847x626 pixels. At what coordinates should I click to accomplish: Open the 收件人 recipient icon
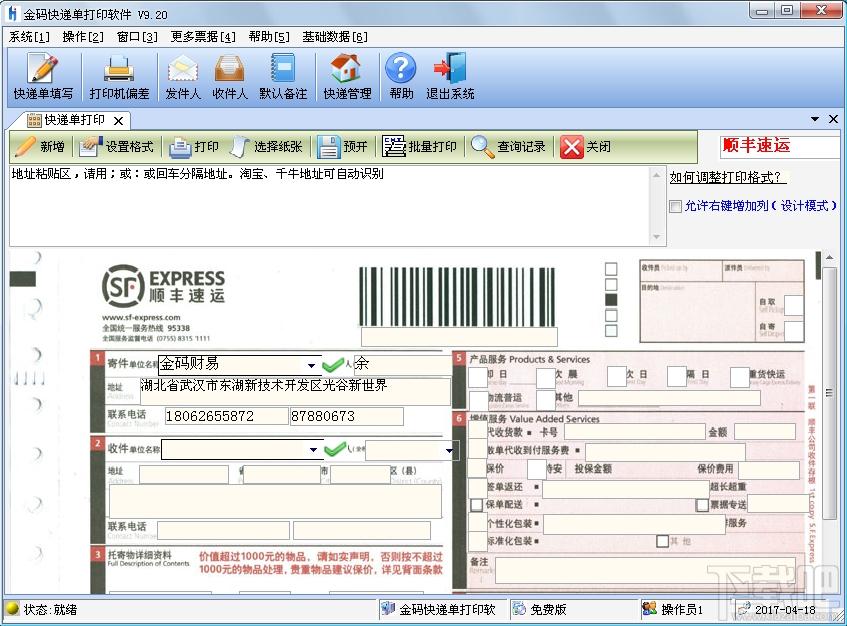(x=230, y=77)
